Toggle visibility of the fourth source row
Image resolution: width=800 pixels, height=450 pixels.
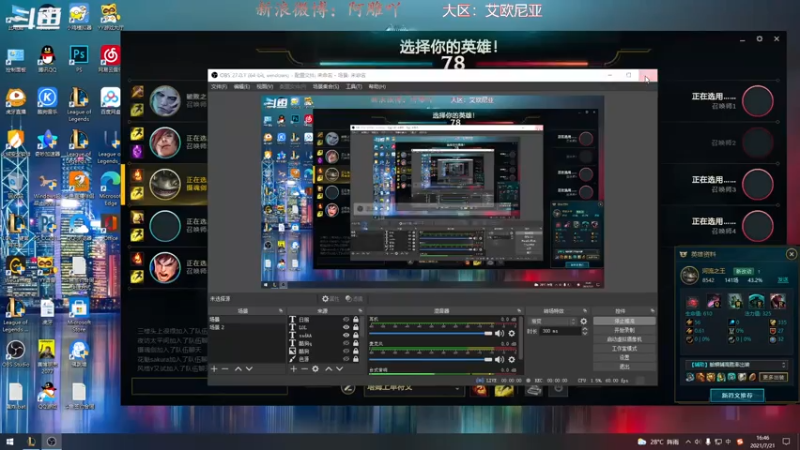tap(346, 343)
